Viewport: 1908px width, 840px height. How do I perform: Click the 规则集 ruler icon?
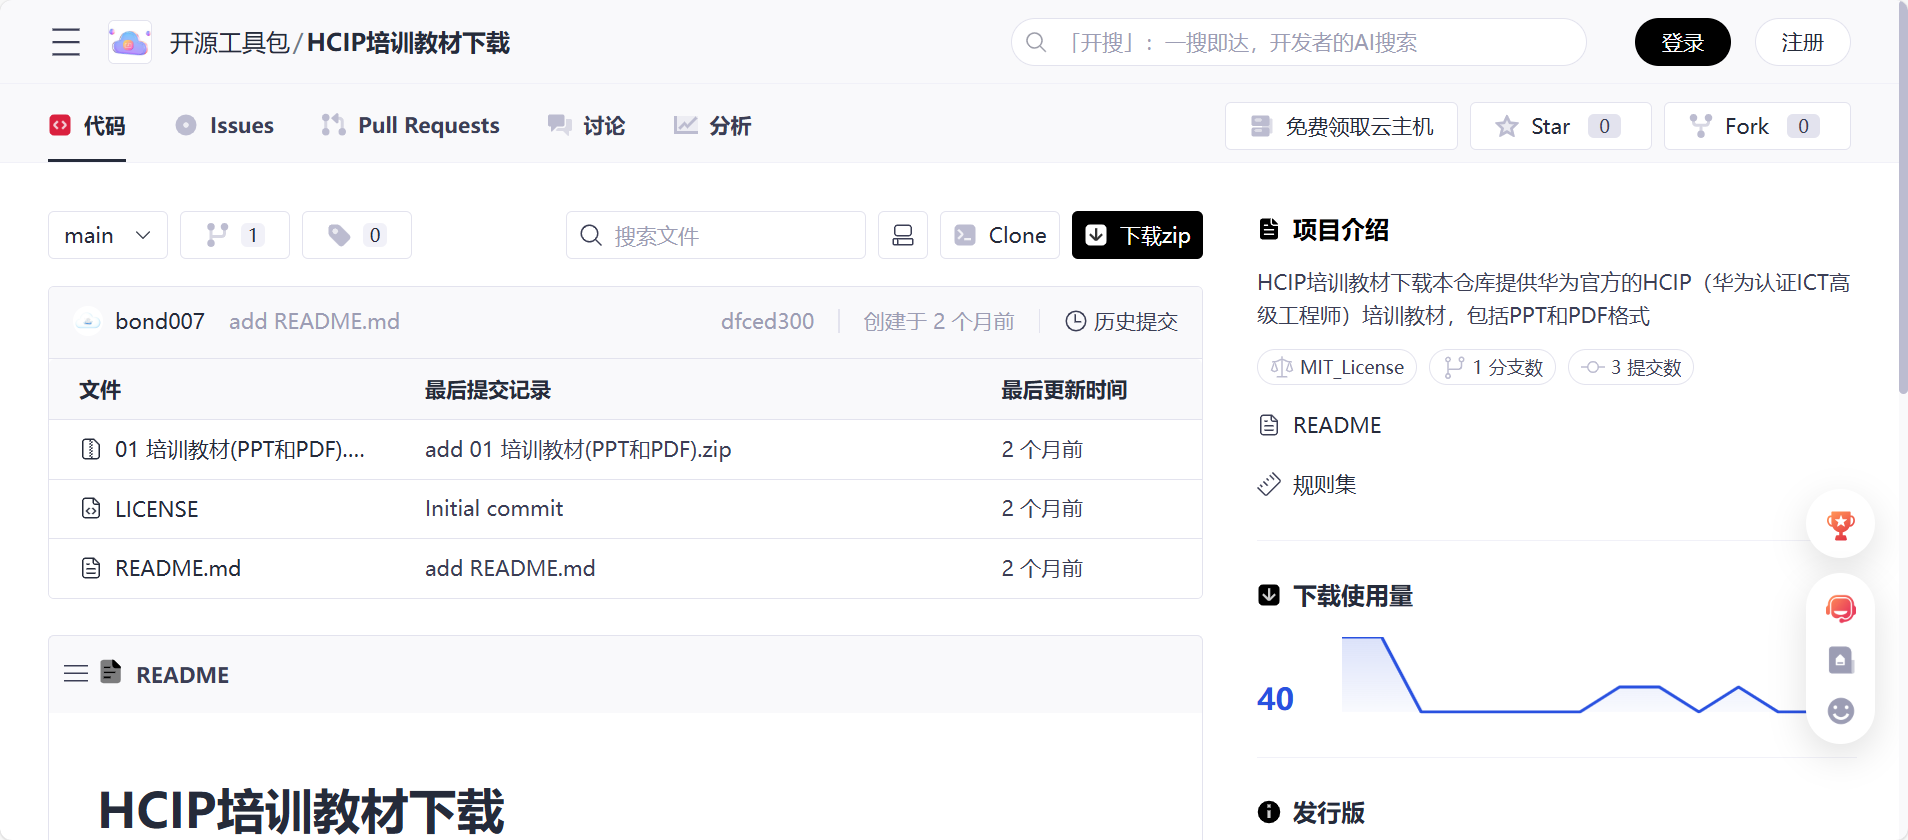1269,485
